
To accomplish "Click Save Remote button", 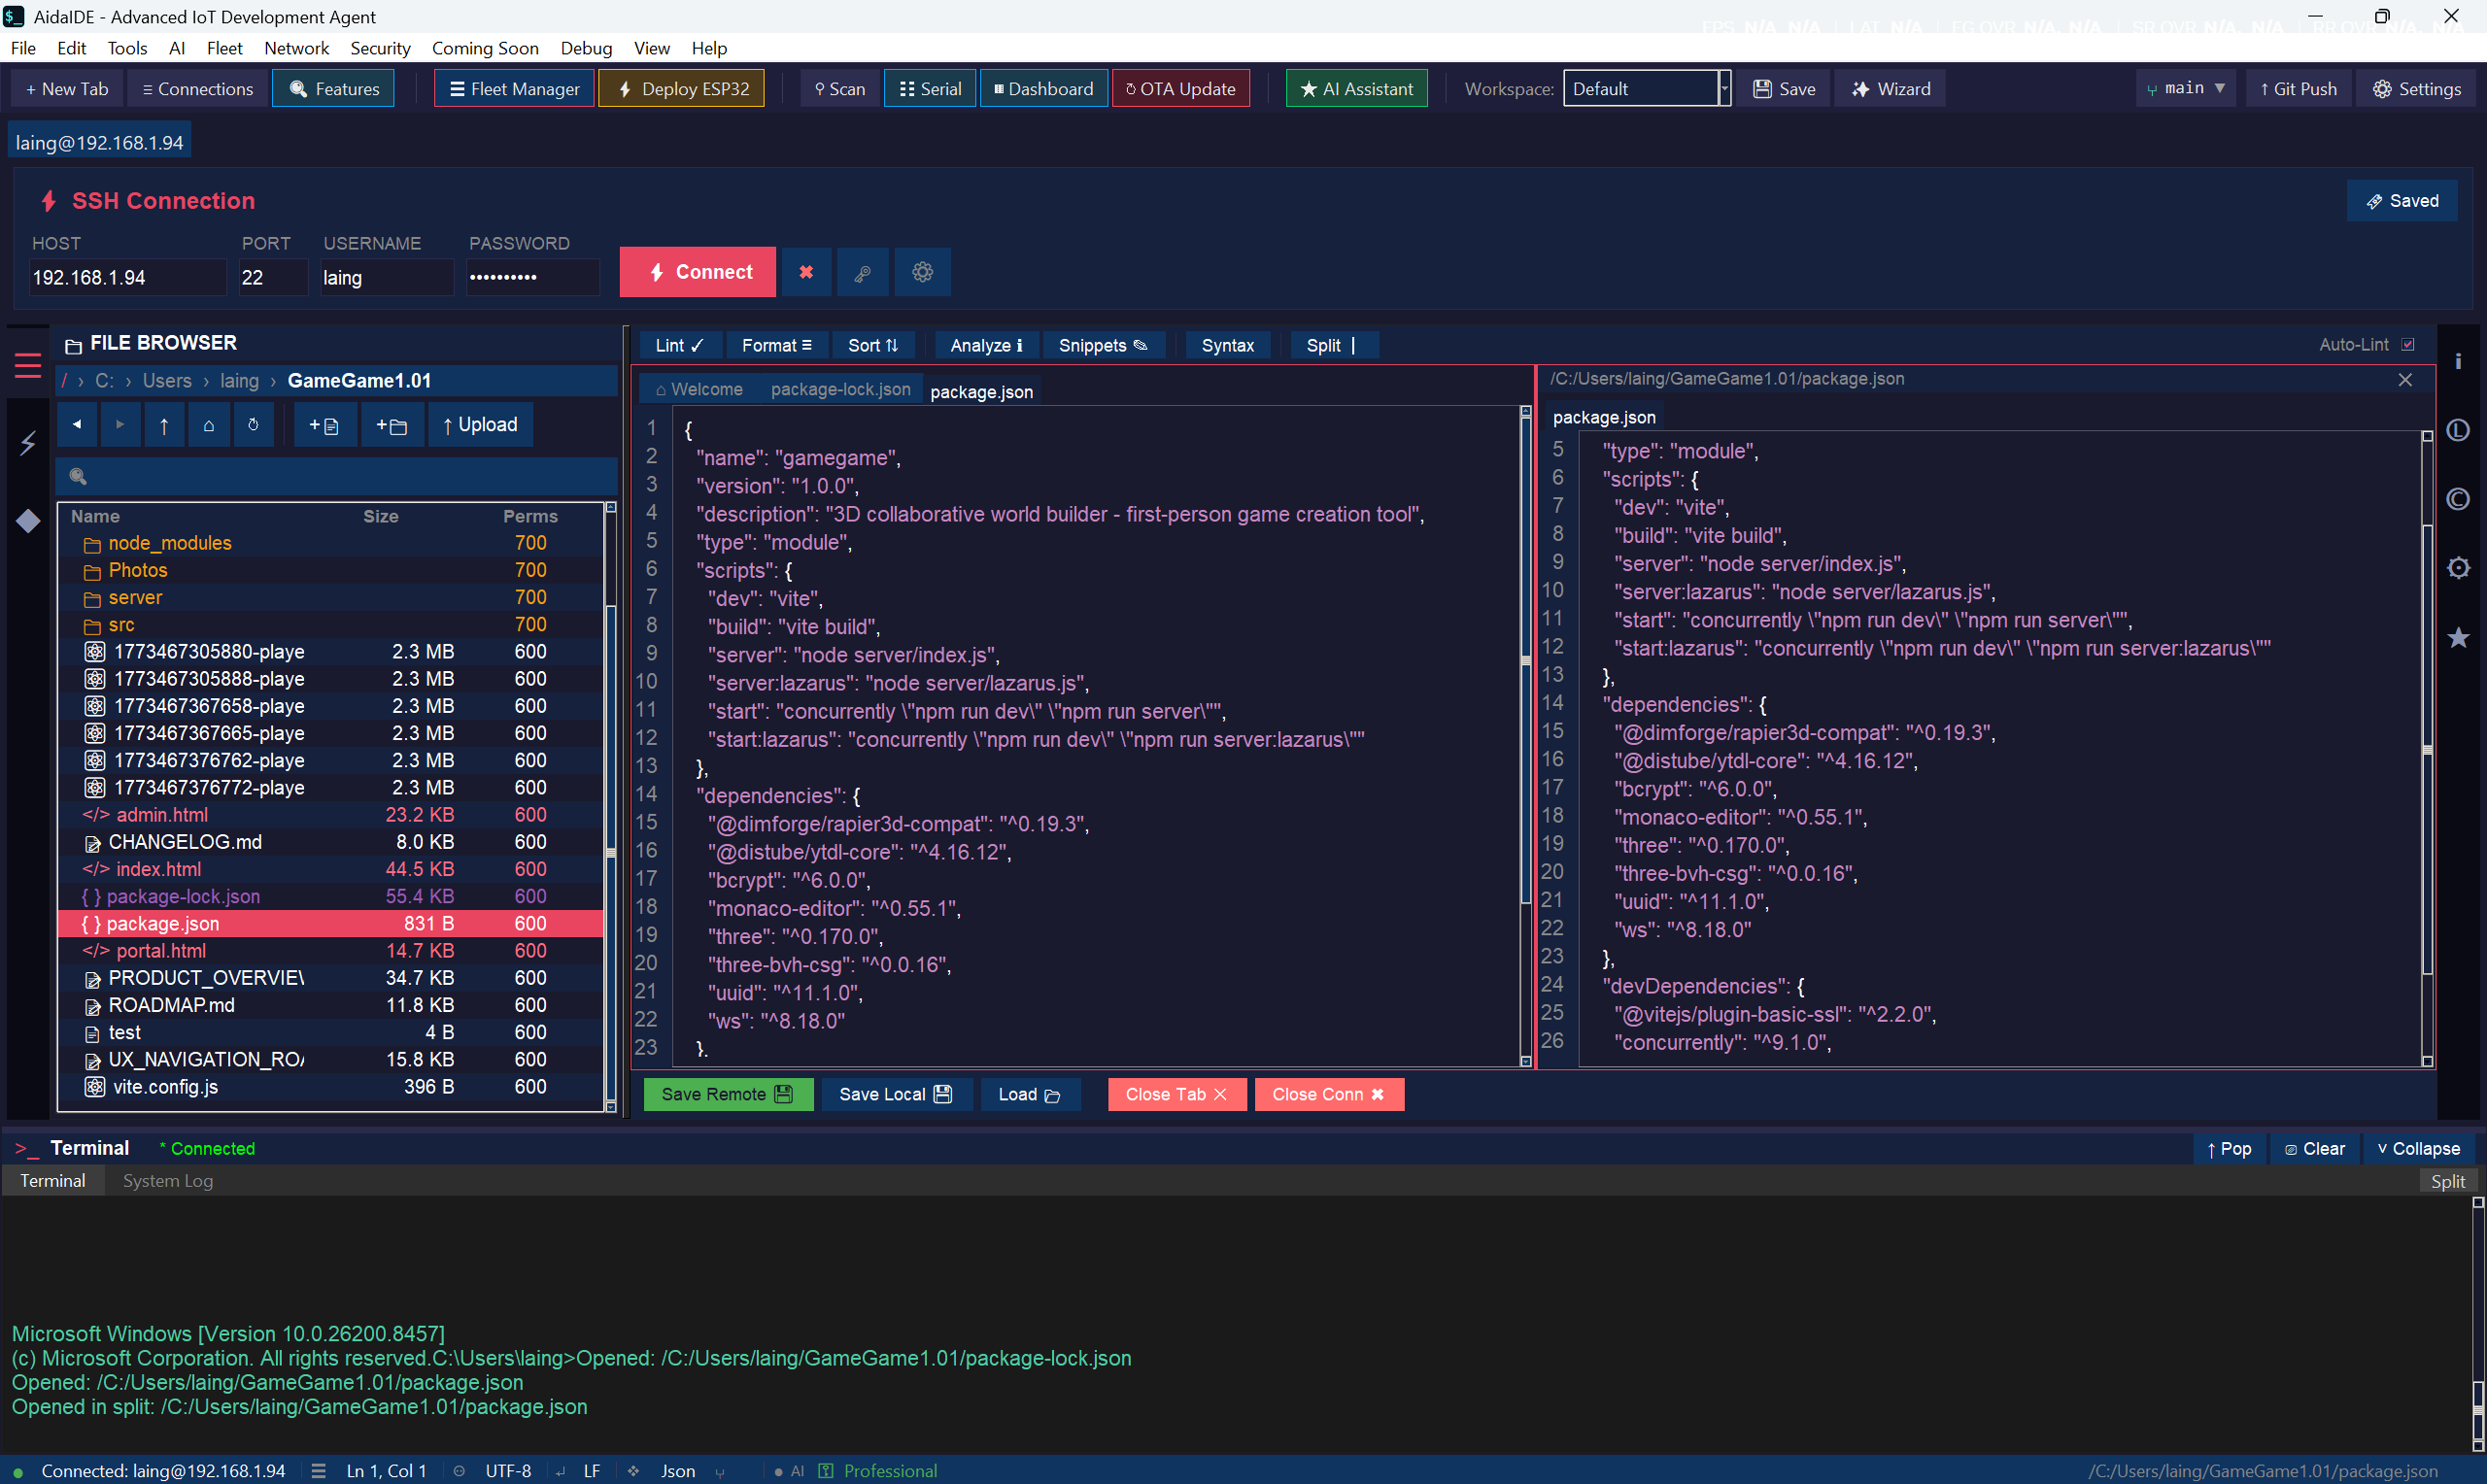I will pyautogui.click(x=728, y=1094).
